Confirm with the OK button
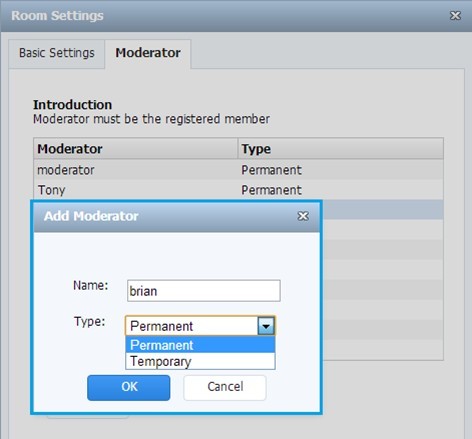Viewport: 472px width, 439px height. [x=129, y=388]
